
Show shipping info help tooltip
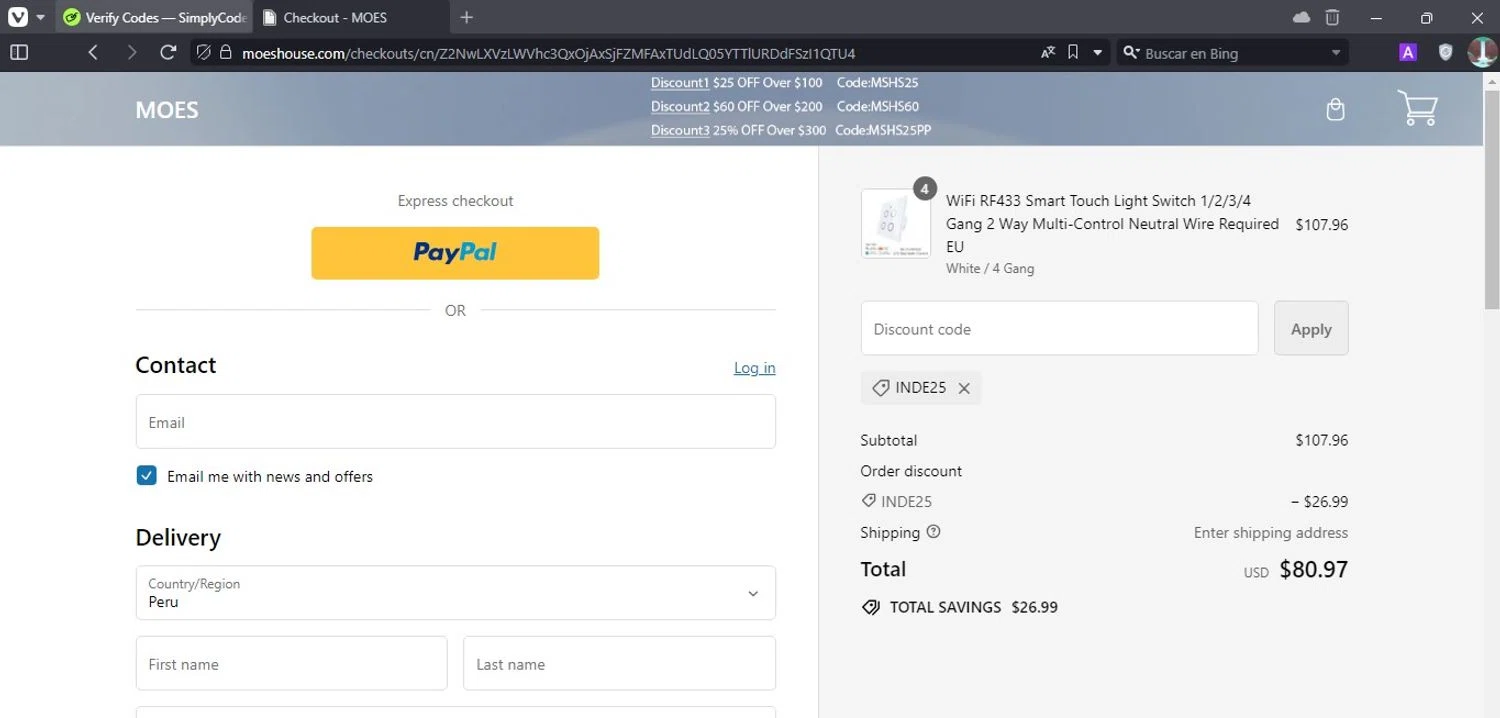click(x=933, y=532)
